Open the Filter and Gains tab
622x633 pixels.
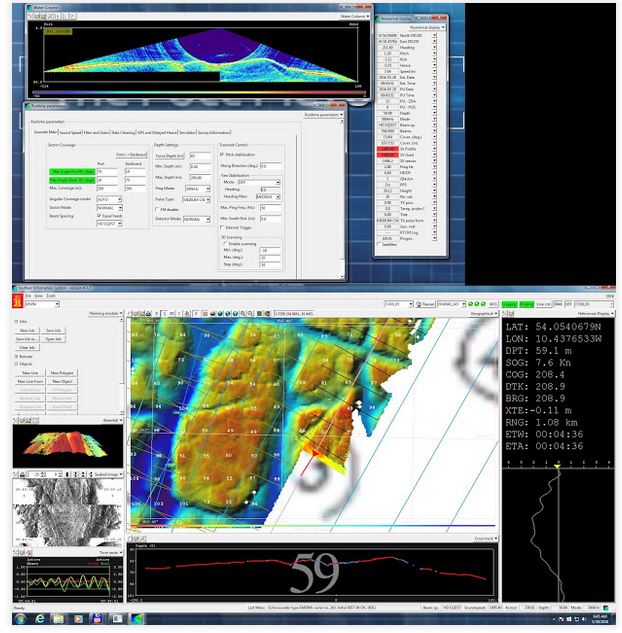[97, 132]
